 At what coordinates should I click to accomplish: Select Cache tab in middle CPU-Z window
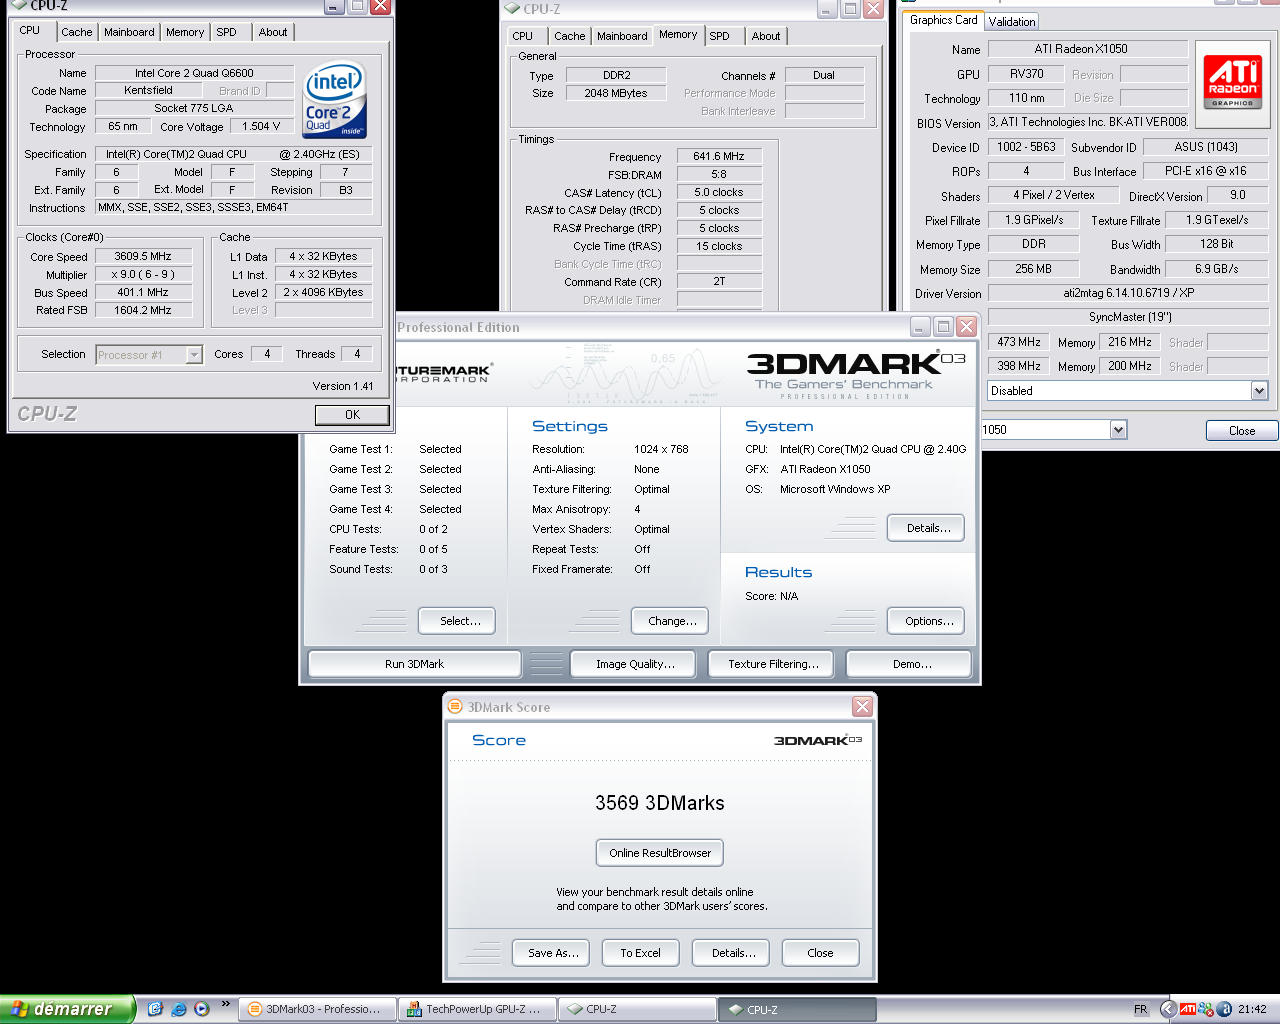click(570, 36)
